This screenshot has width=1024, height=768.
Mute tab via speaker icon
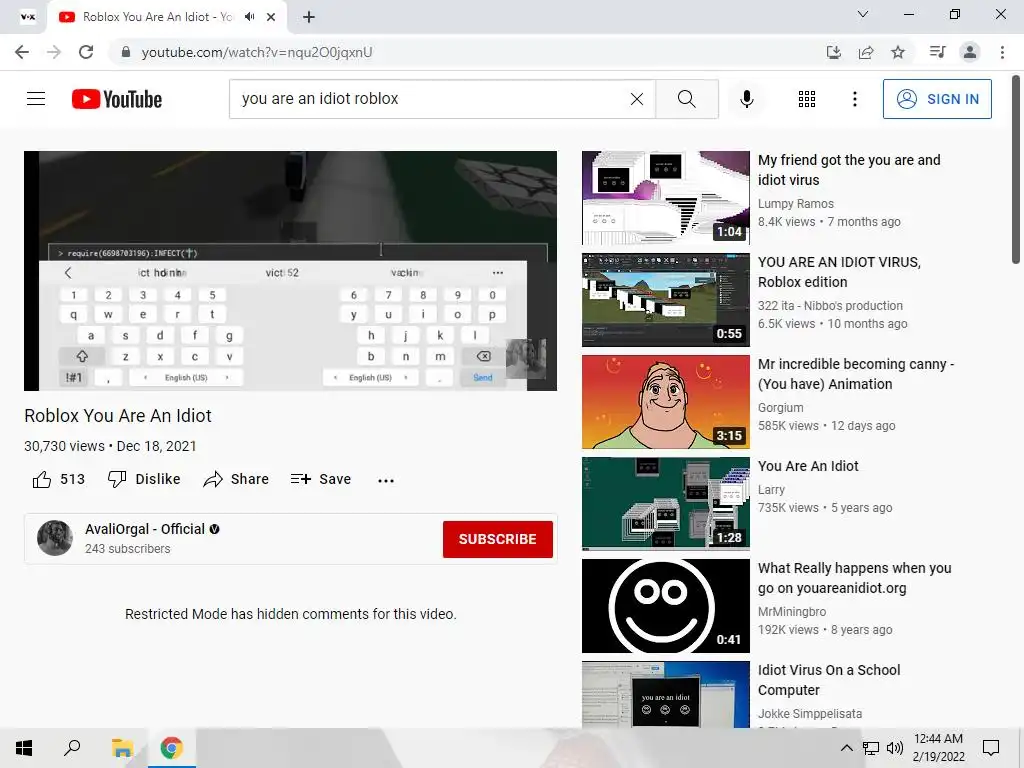(x=249, y=17)
